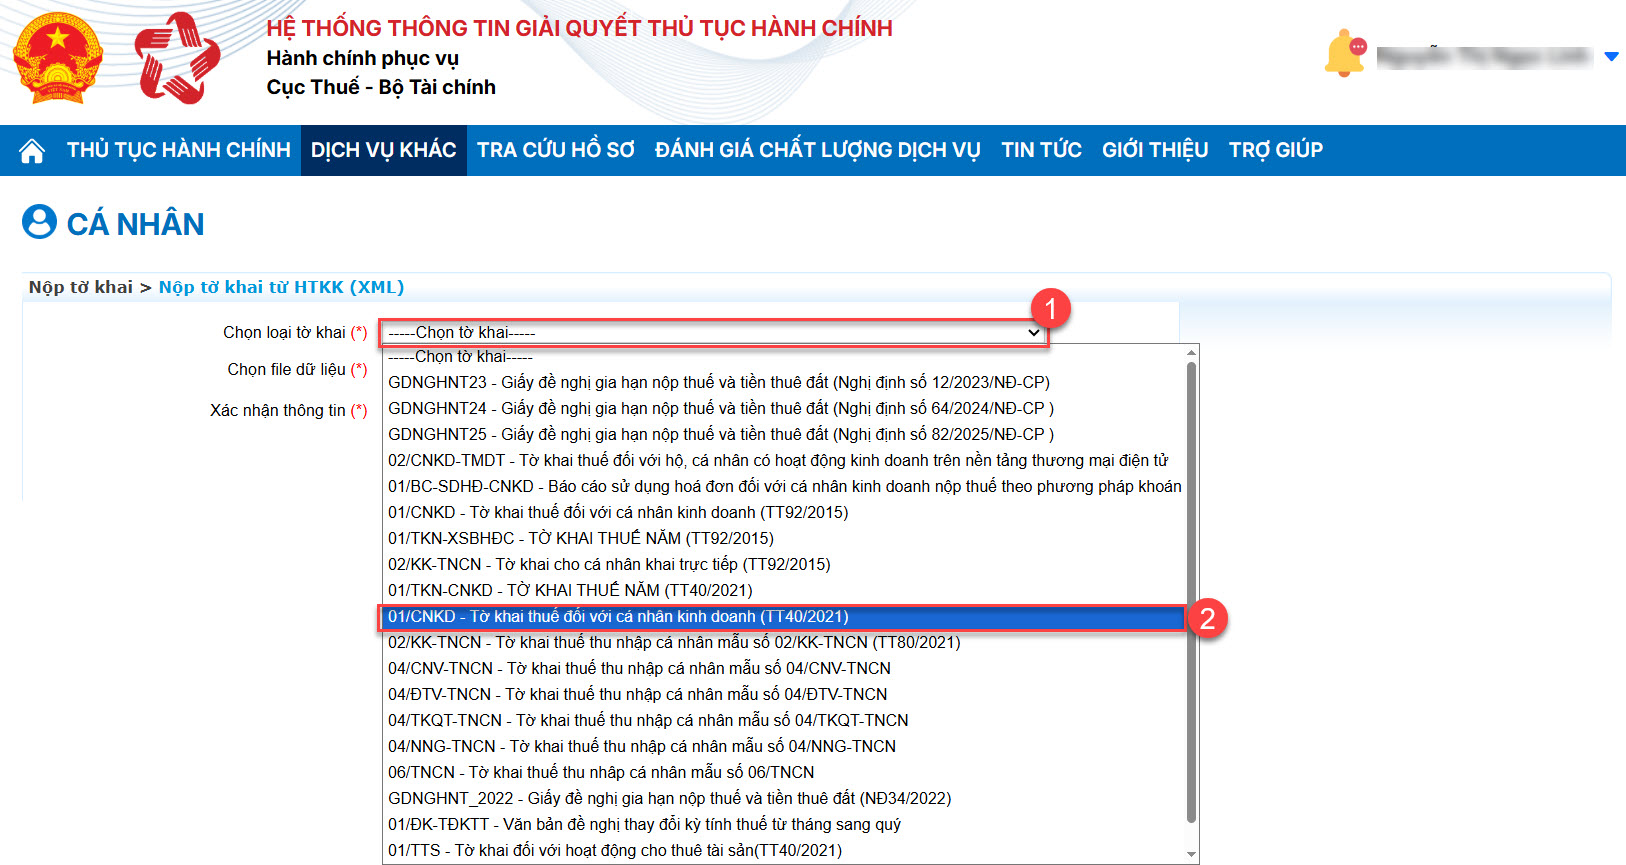Click the user avatar icon beside CÁ NHÂN
The height and width of the screenshot is (865, 1626).
coord(39,222)
